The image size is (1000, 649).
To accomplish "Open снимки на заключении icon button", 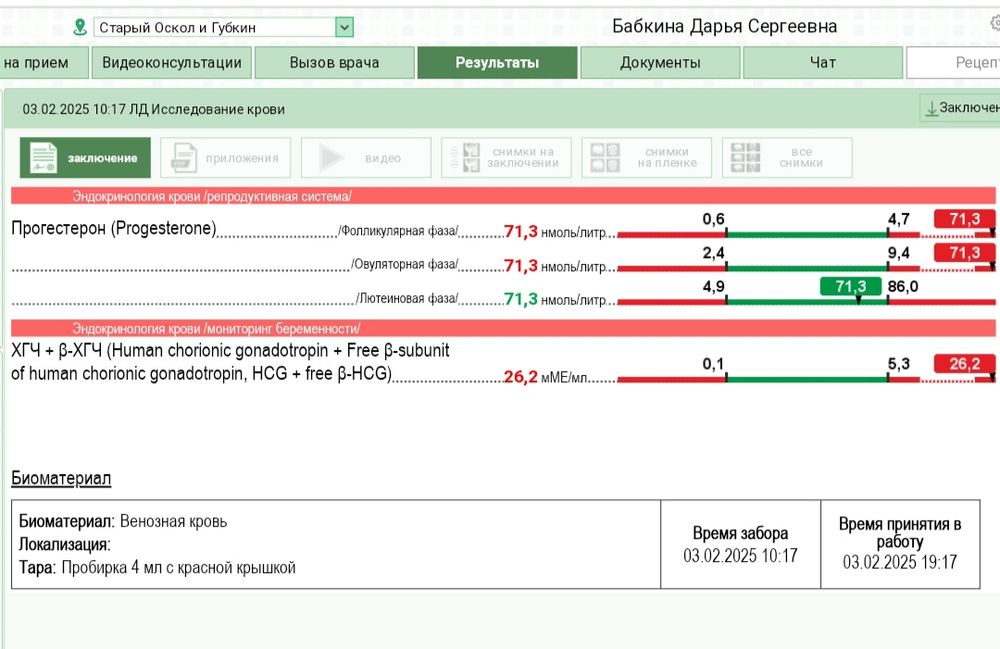I will pyautogui.click(x=506, y=158).
